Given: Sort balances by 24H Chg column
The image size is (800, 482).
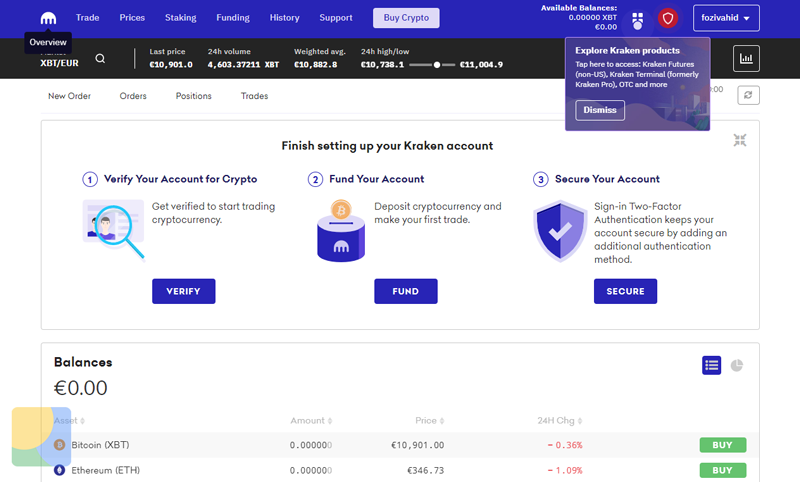Looking at the screenshot, I should pos(560,421).
